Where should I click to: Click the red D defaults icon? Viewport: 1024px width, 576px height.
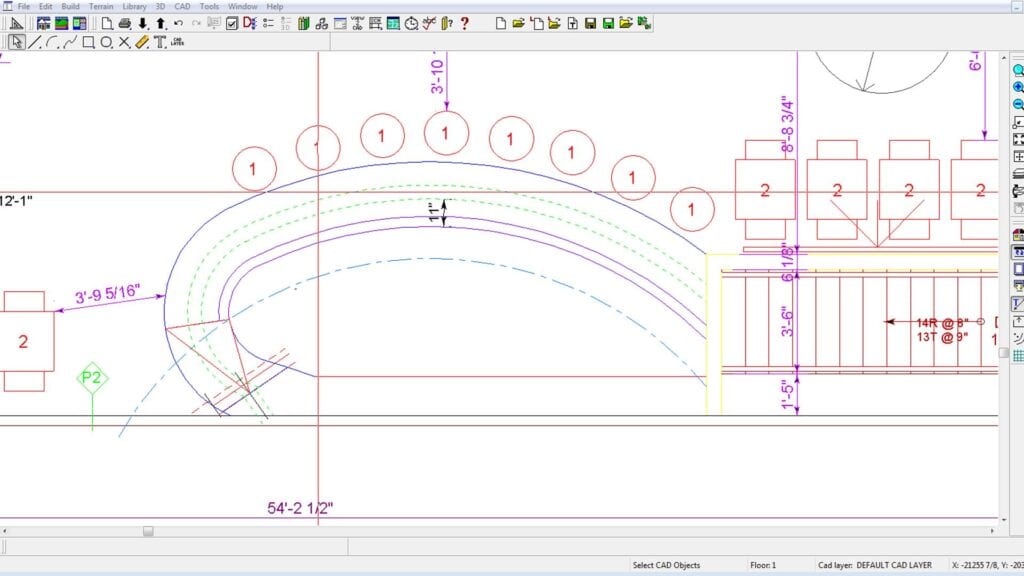(x=249, y=24)
